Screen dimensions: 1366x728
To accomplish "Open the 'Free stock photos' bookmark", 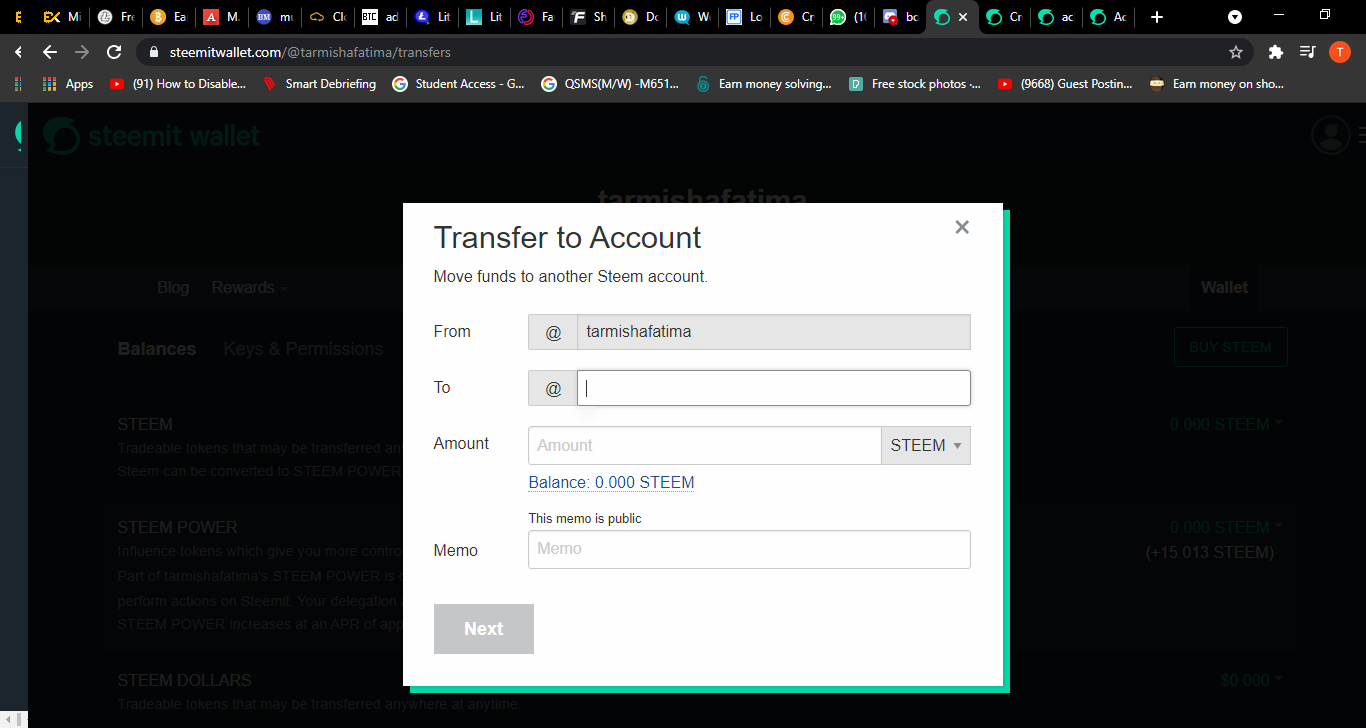I will tap(914, 84).
